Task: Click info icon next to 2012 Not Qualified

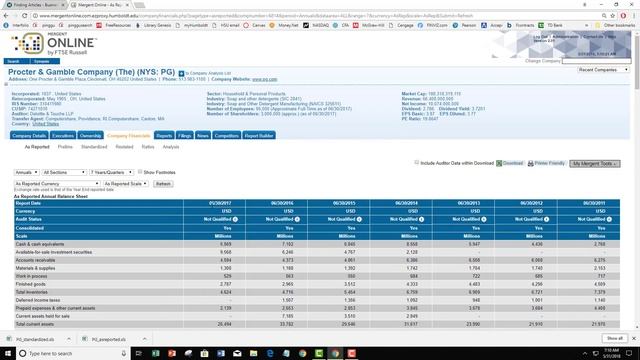Action: click(546, 220)
